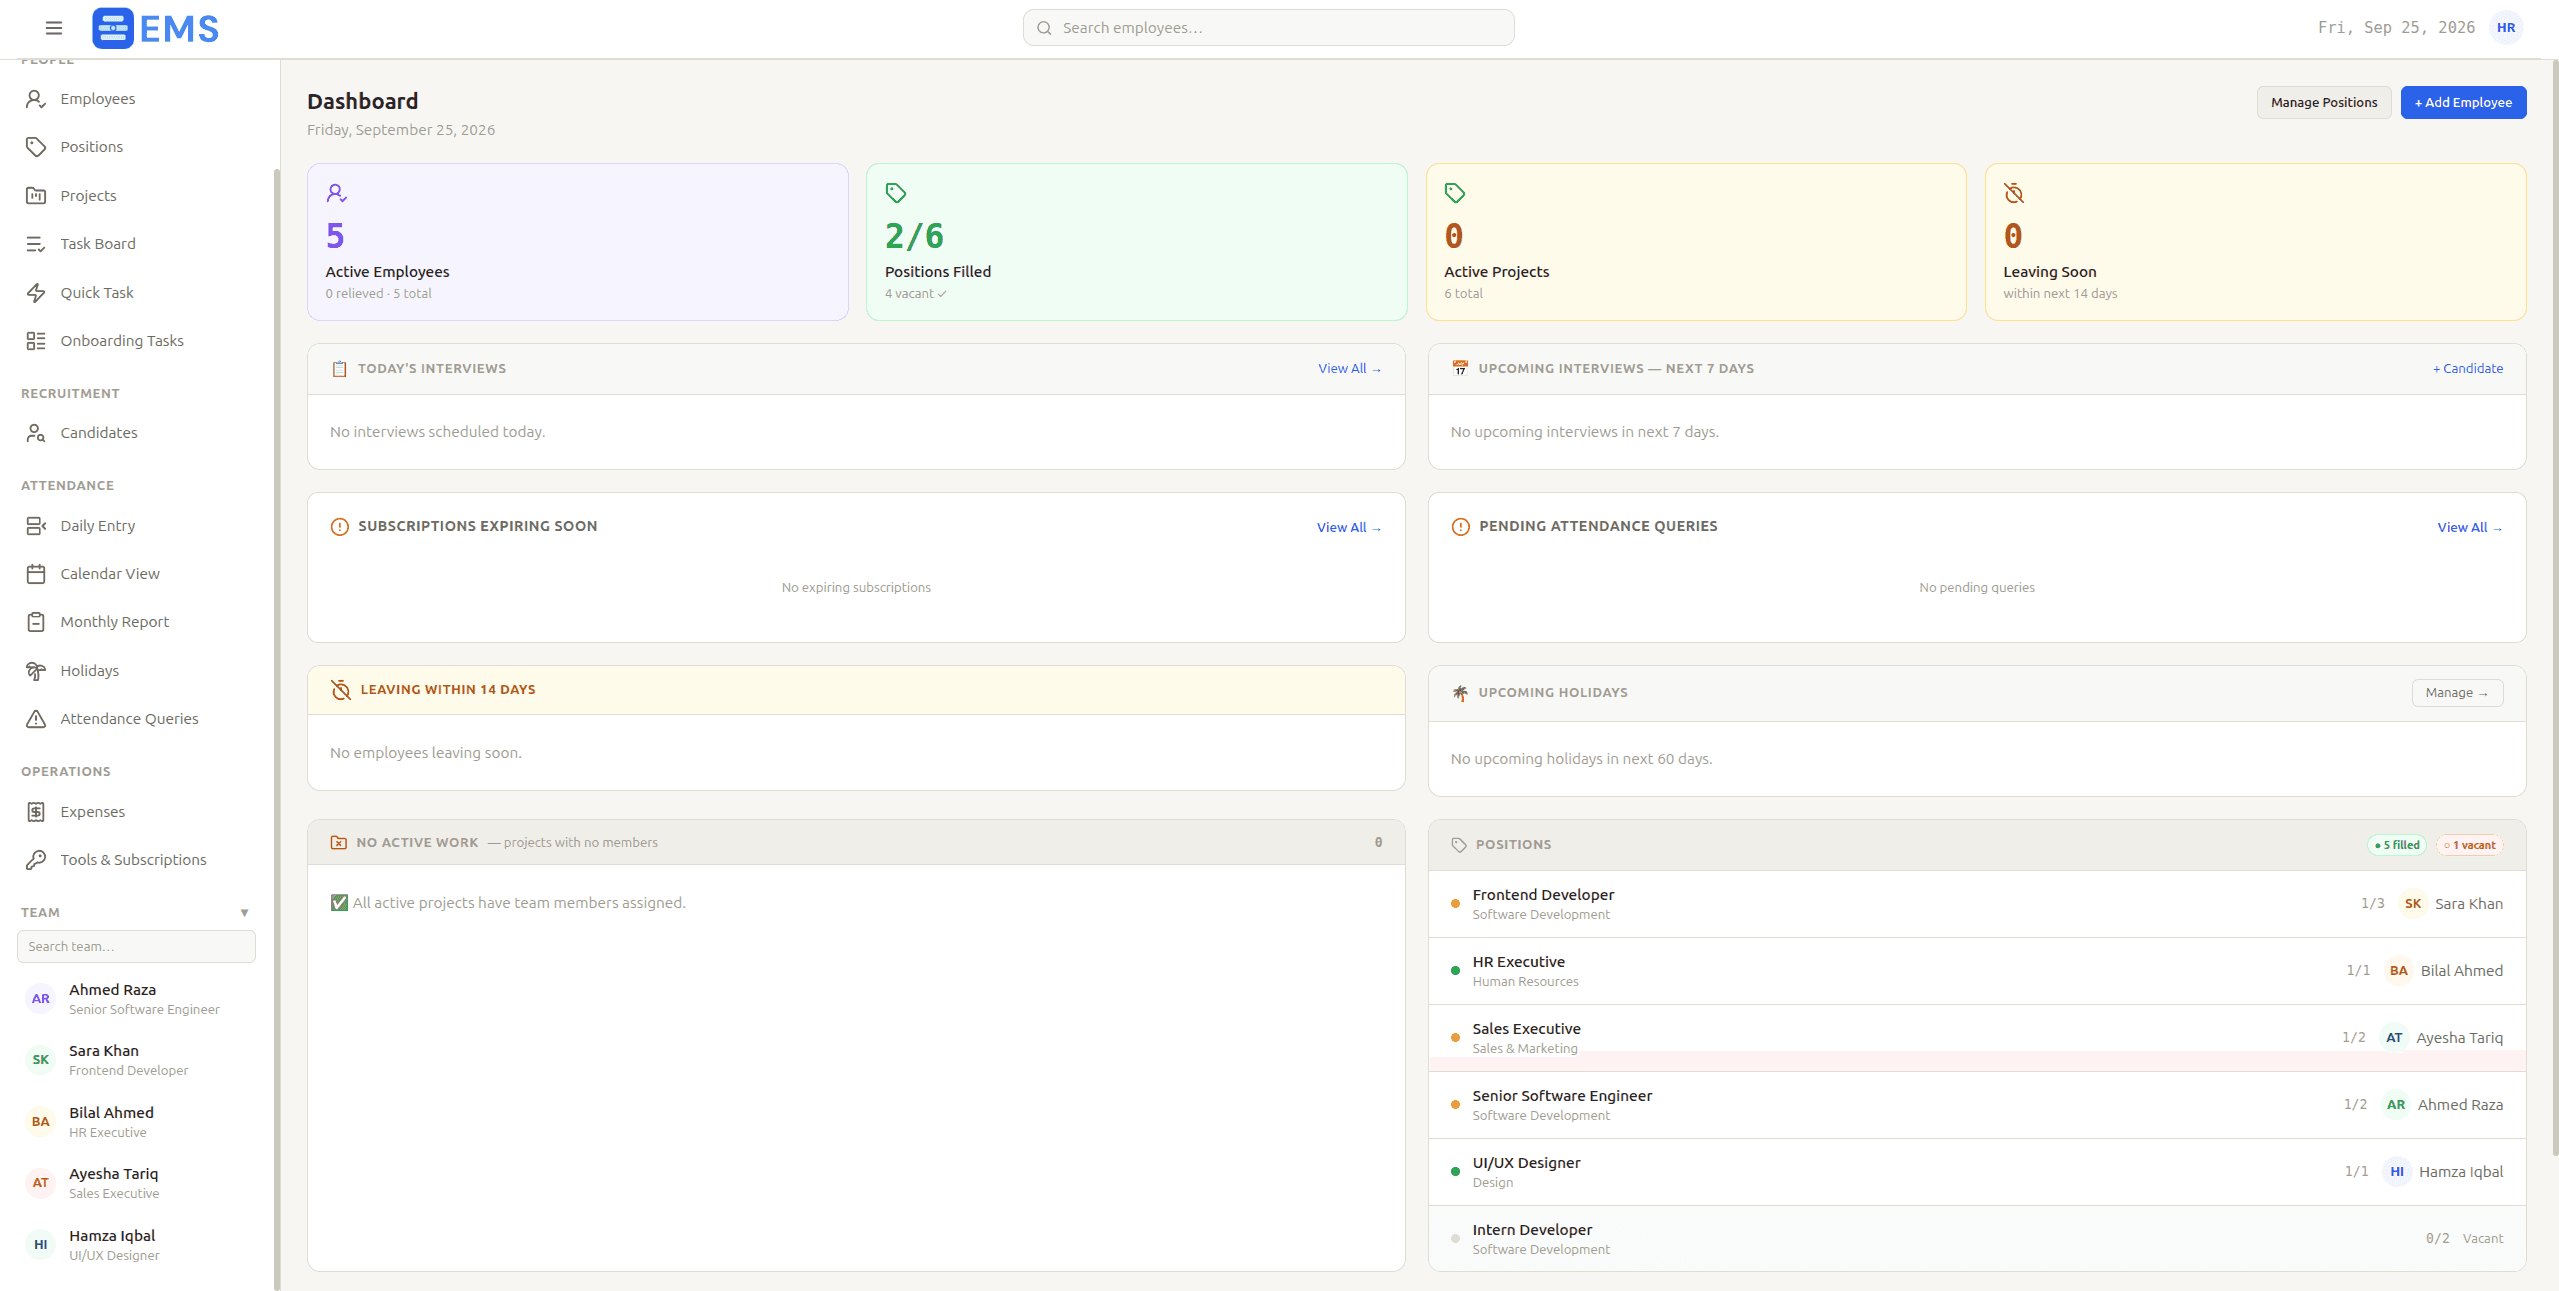Click View All in Today's Interviews
Screen dimensions: 2559x1291
click(1349, 369)
